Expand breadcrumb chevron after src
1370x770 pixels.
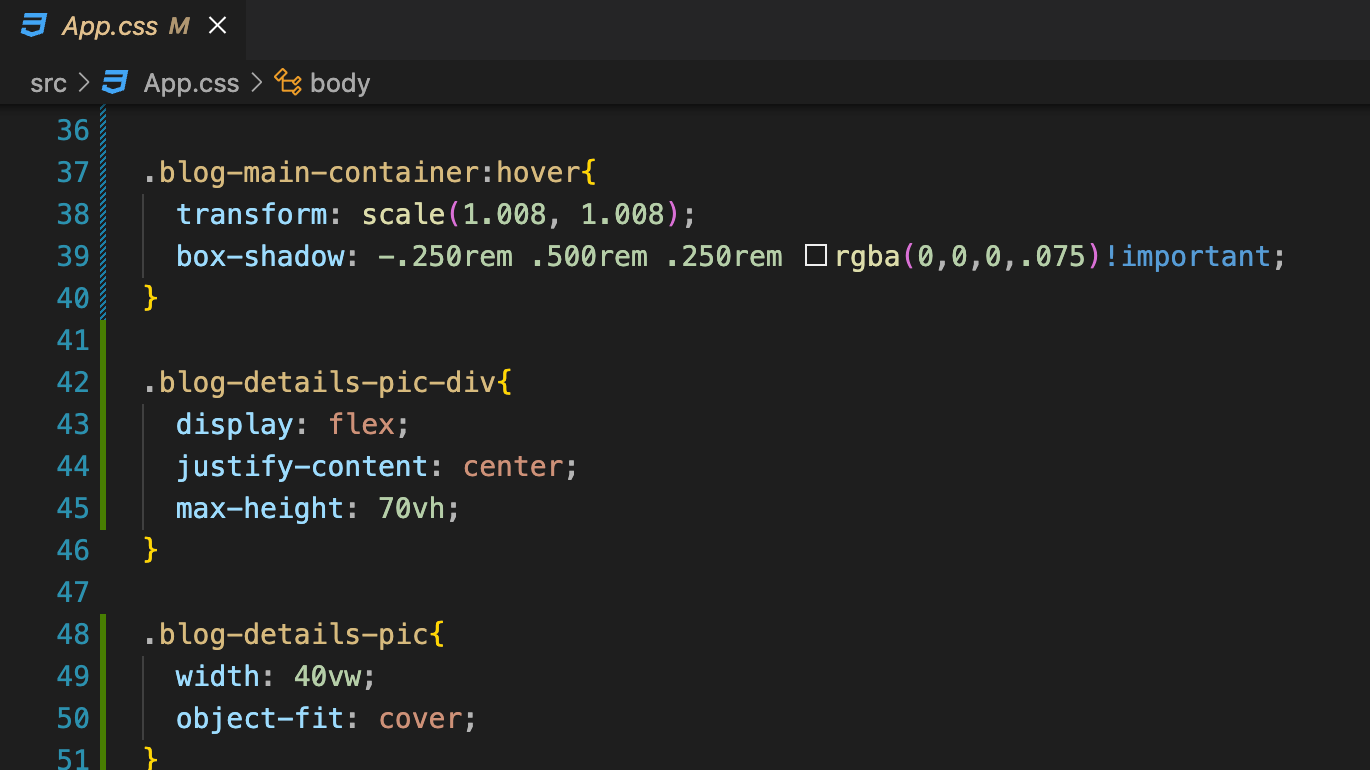tap(84, 83)
